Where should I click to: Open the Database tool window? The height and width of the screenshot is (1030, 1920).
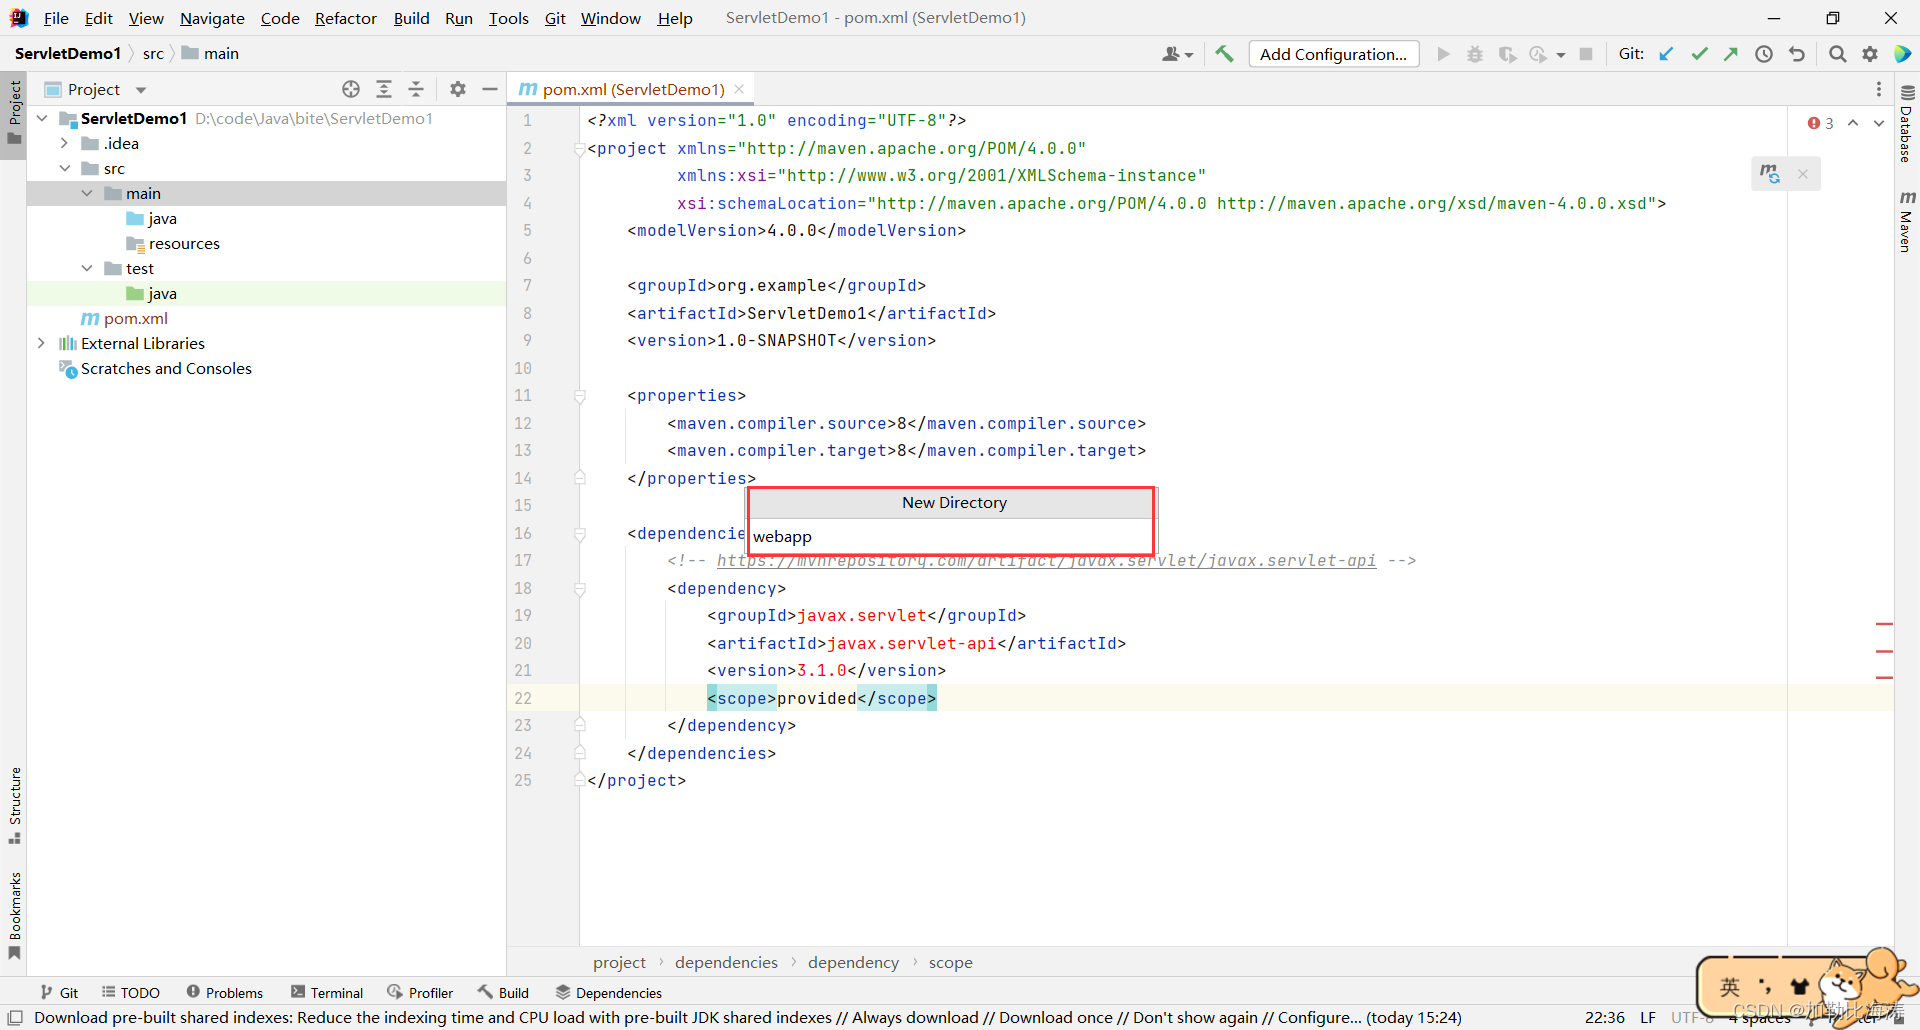coord(1907,124)
